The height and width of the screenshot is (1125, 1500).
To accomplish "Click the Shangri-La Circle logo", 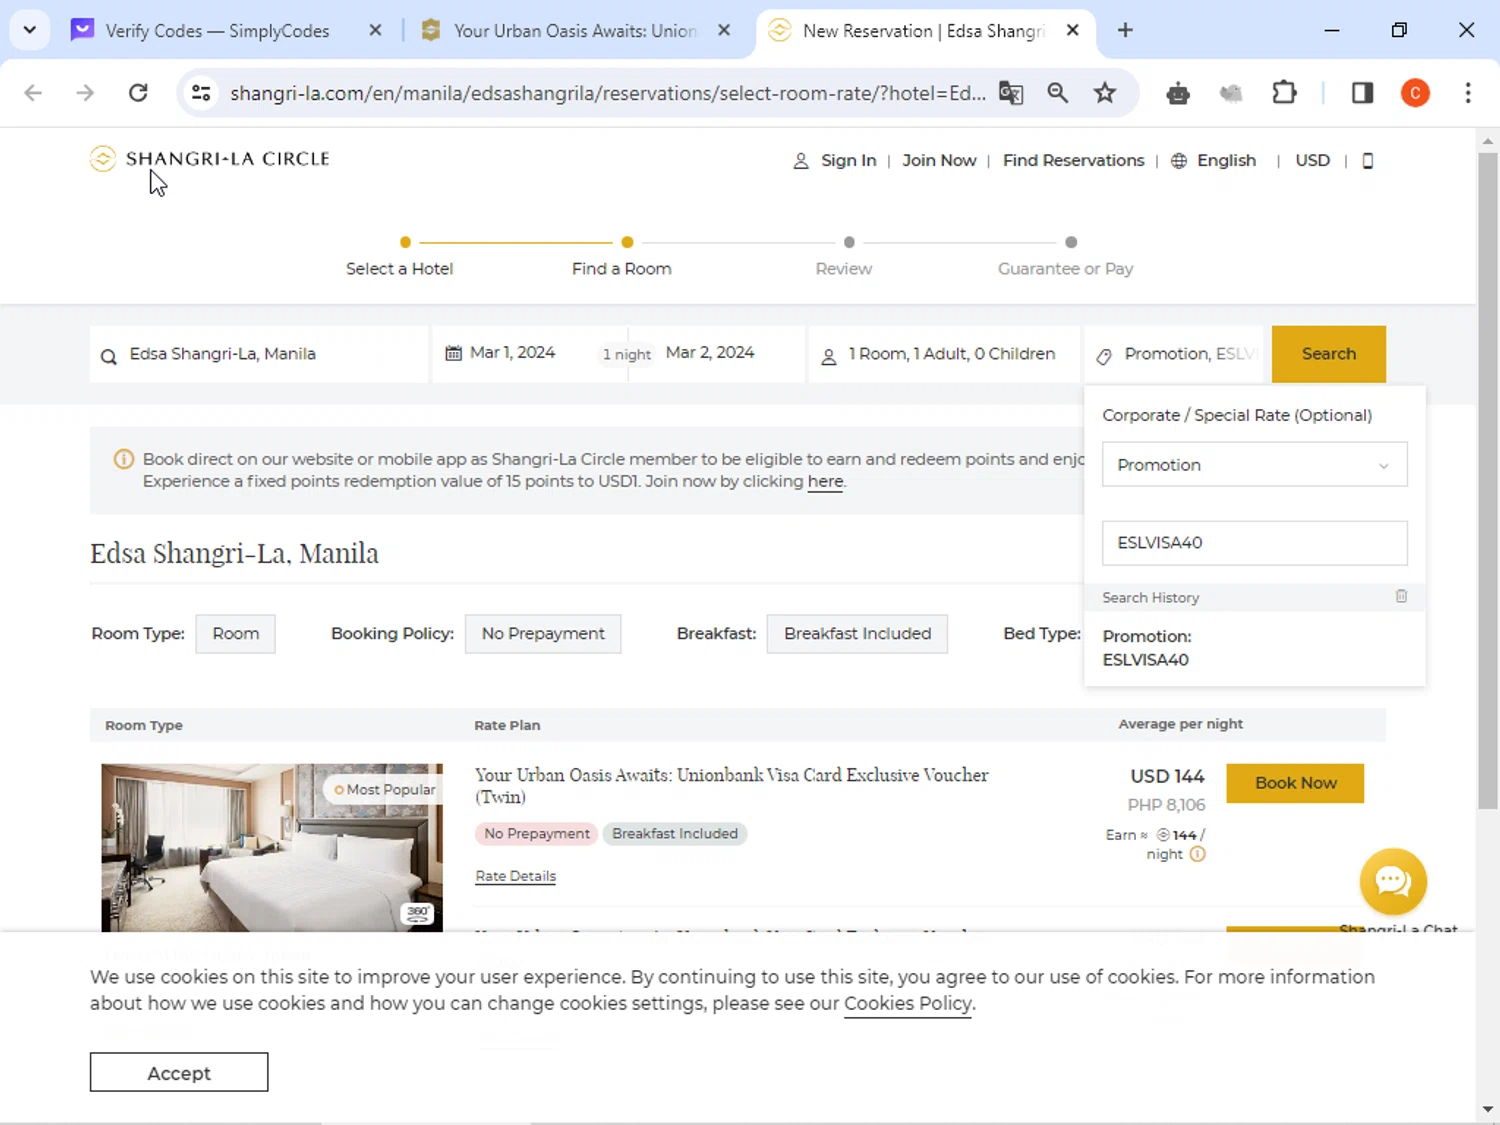I will pyautogui.click(x=210, y=159).
